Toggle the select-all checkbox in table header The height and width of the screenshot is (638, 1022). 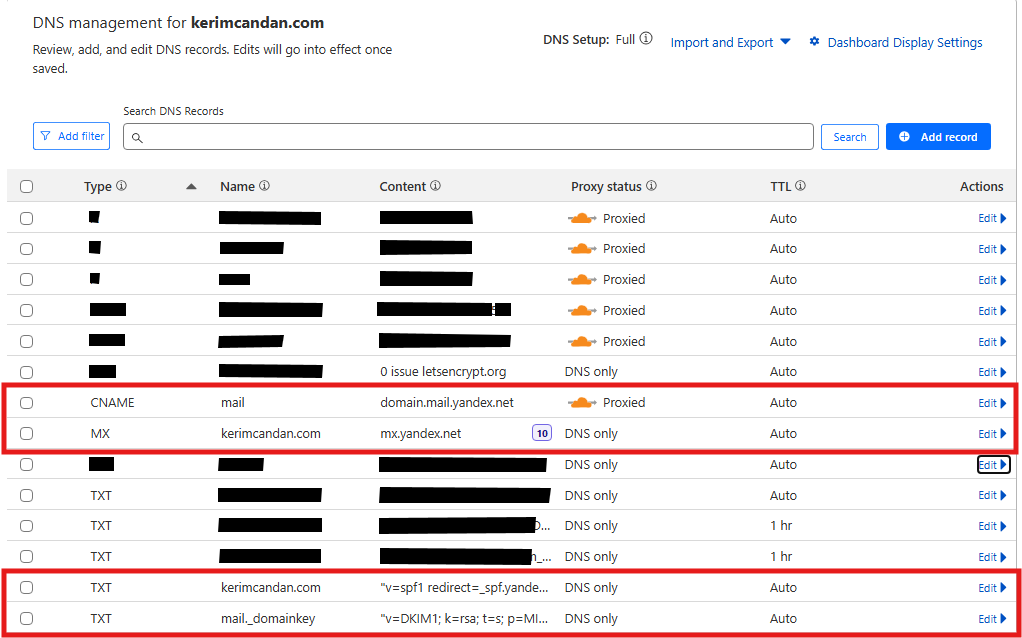coord(26,186)
